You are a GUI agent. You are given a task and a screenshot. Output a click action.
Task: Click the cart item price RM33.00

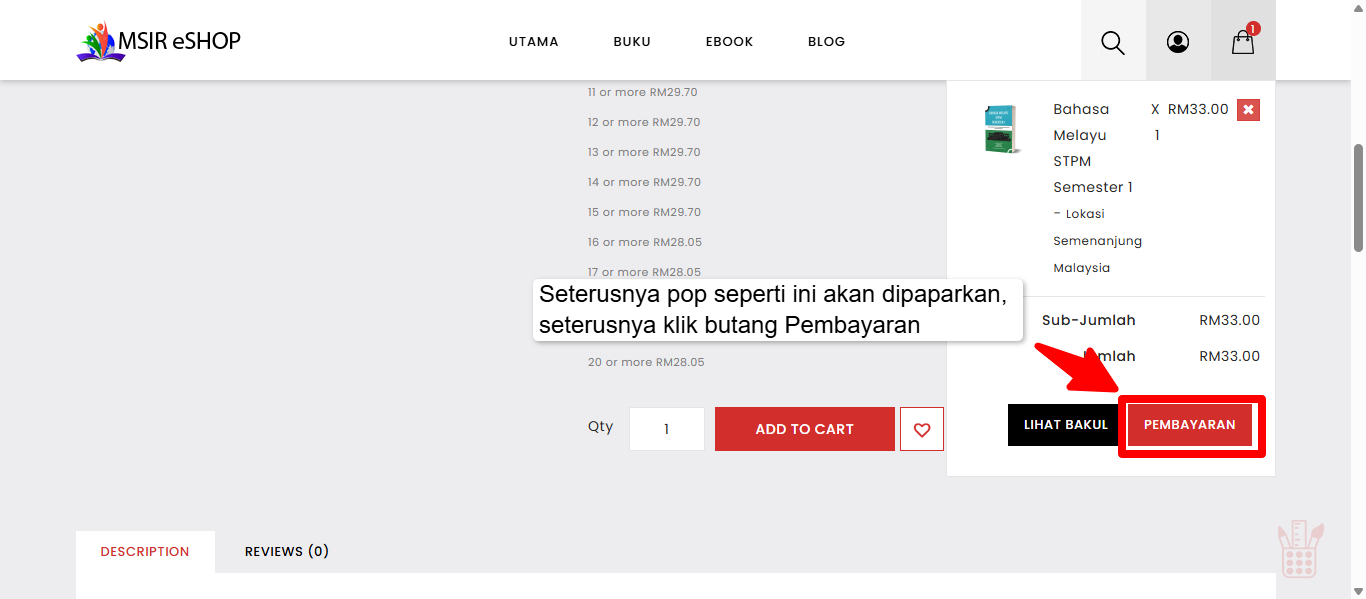(x=1198, y=109)
